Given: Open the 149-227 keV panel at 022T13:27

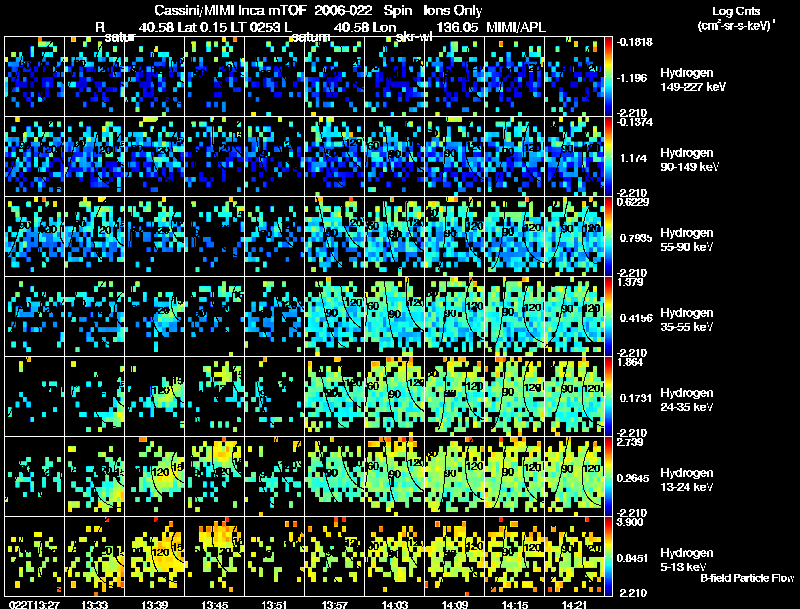Looking at the screenshot, I should (x=35, y=77).
